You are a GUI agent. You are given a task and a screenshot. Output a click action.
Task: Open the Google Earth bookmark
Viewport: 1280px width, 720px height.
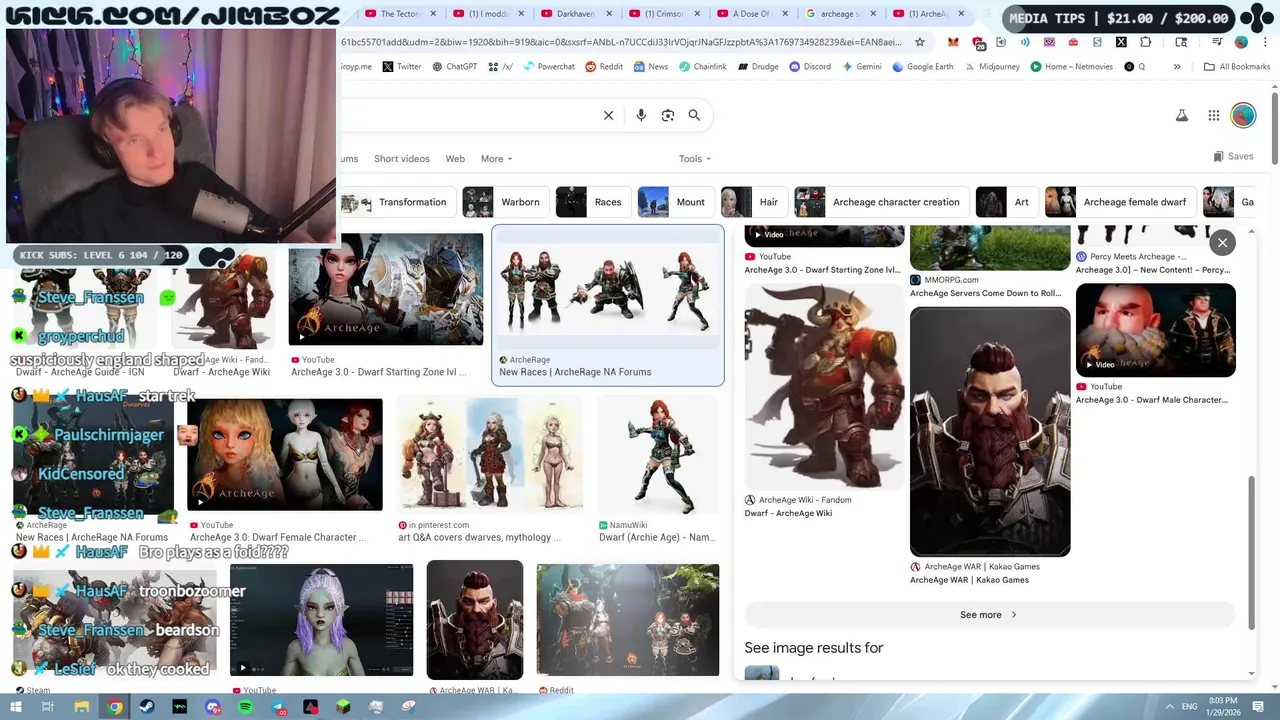pos(923,67)
